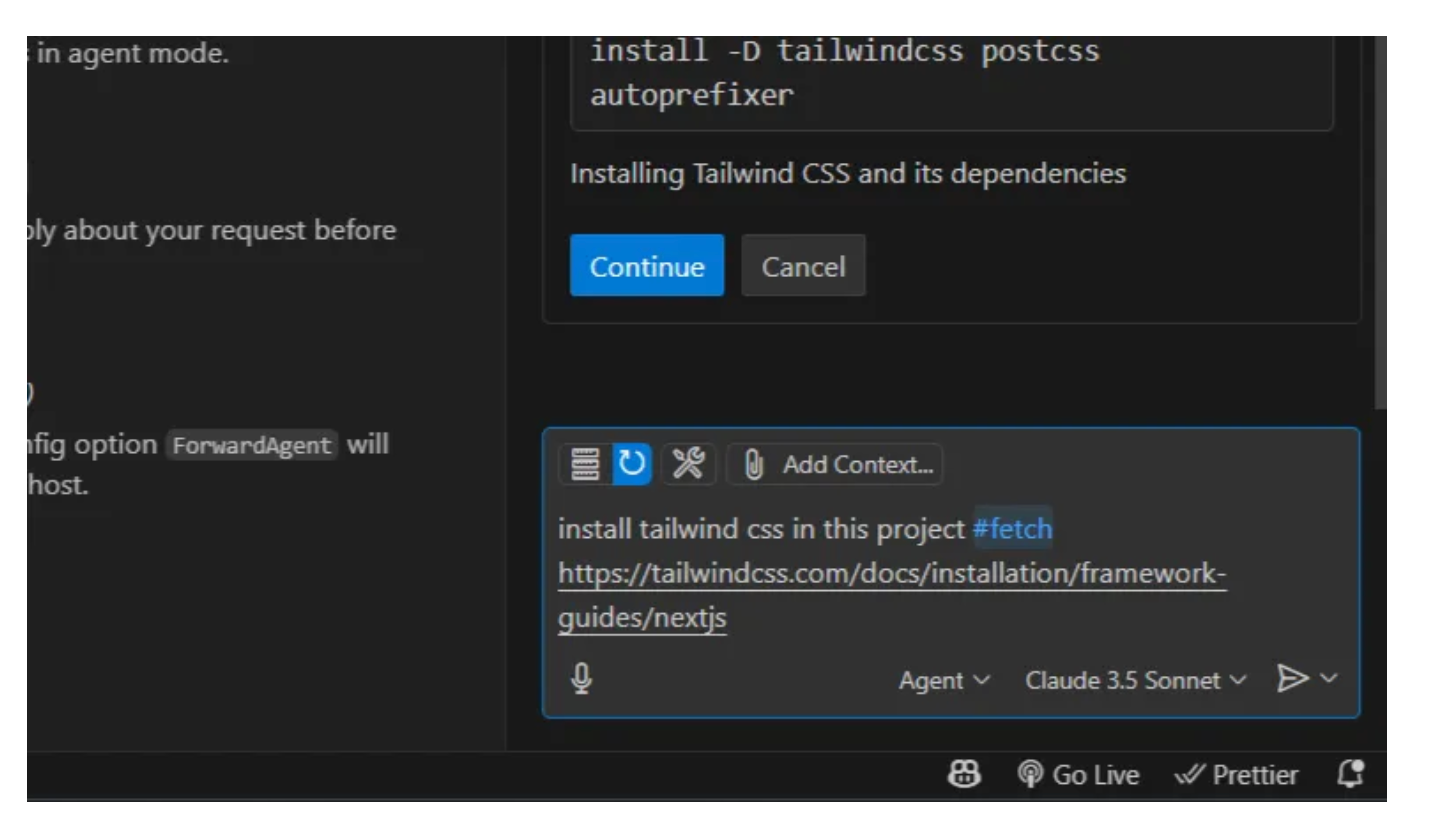This screenshot has height=824, width=1454.
Task: Start voice input with the microphone icon
Action: 581,679
